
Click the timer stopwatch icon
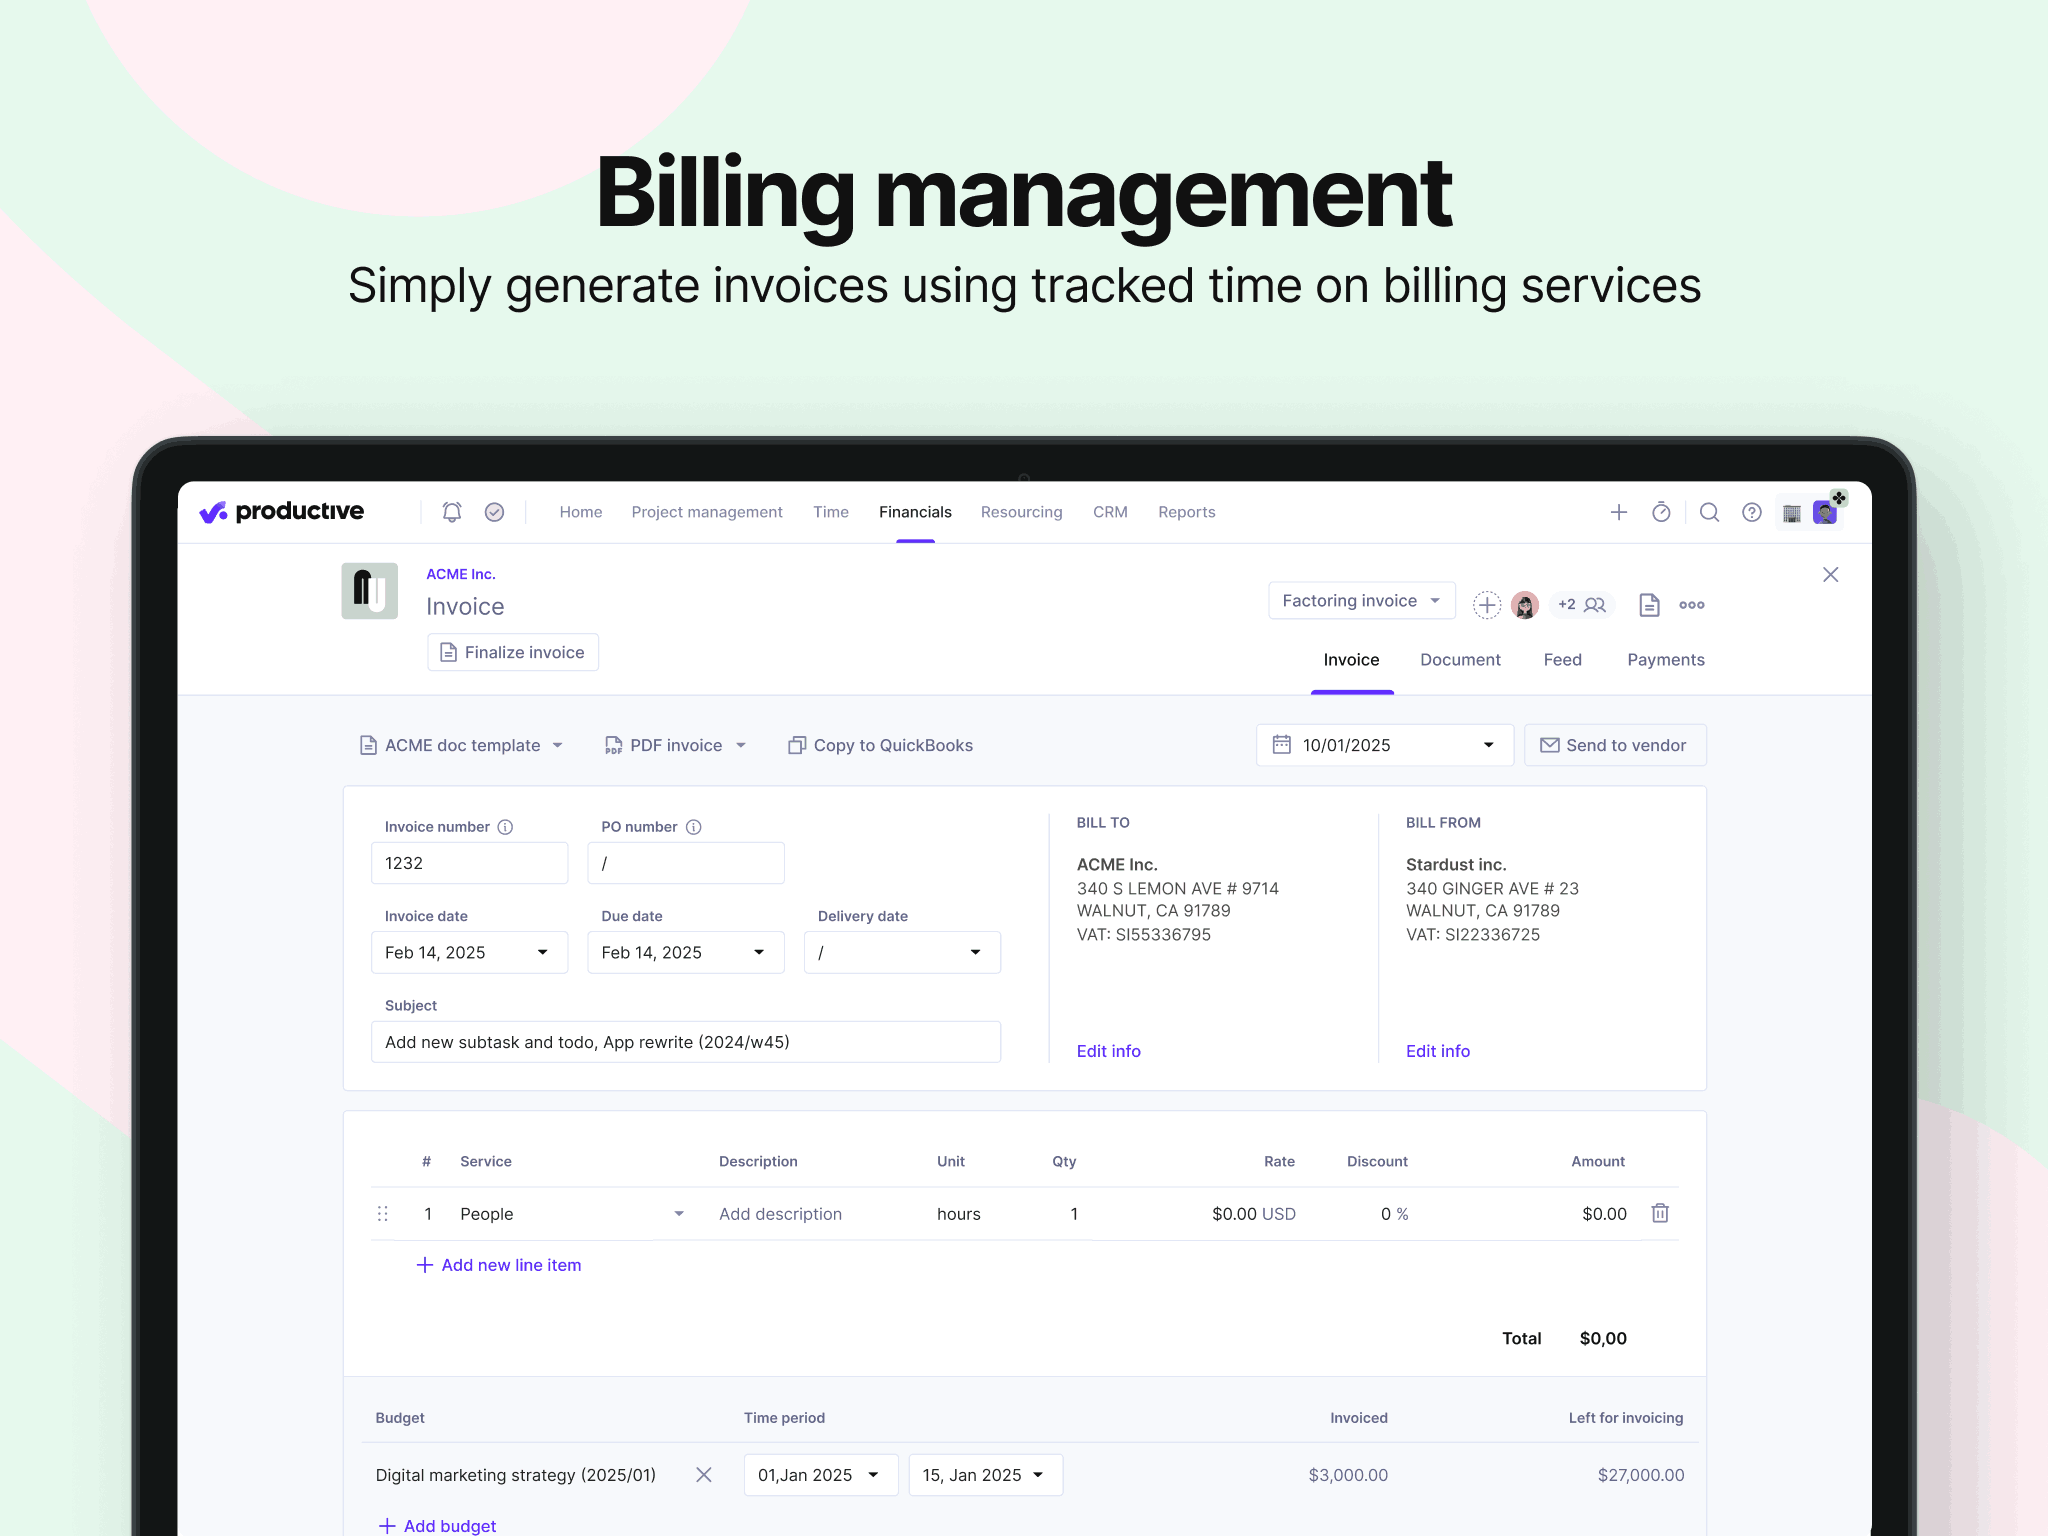(1661, 512)
